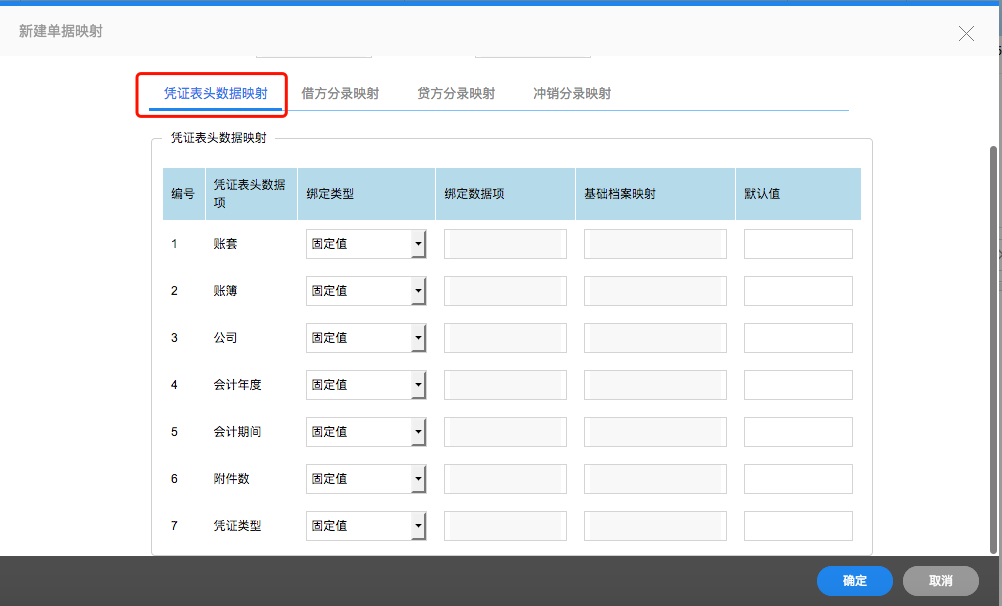Click 绑定数据项 field for 账簿 row
The image size is (1002, 606).
coord(505,291)
